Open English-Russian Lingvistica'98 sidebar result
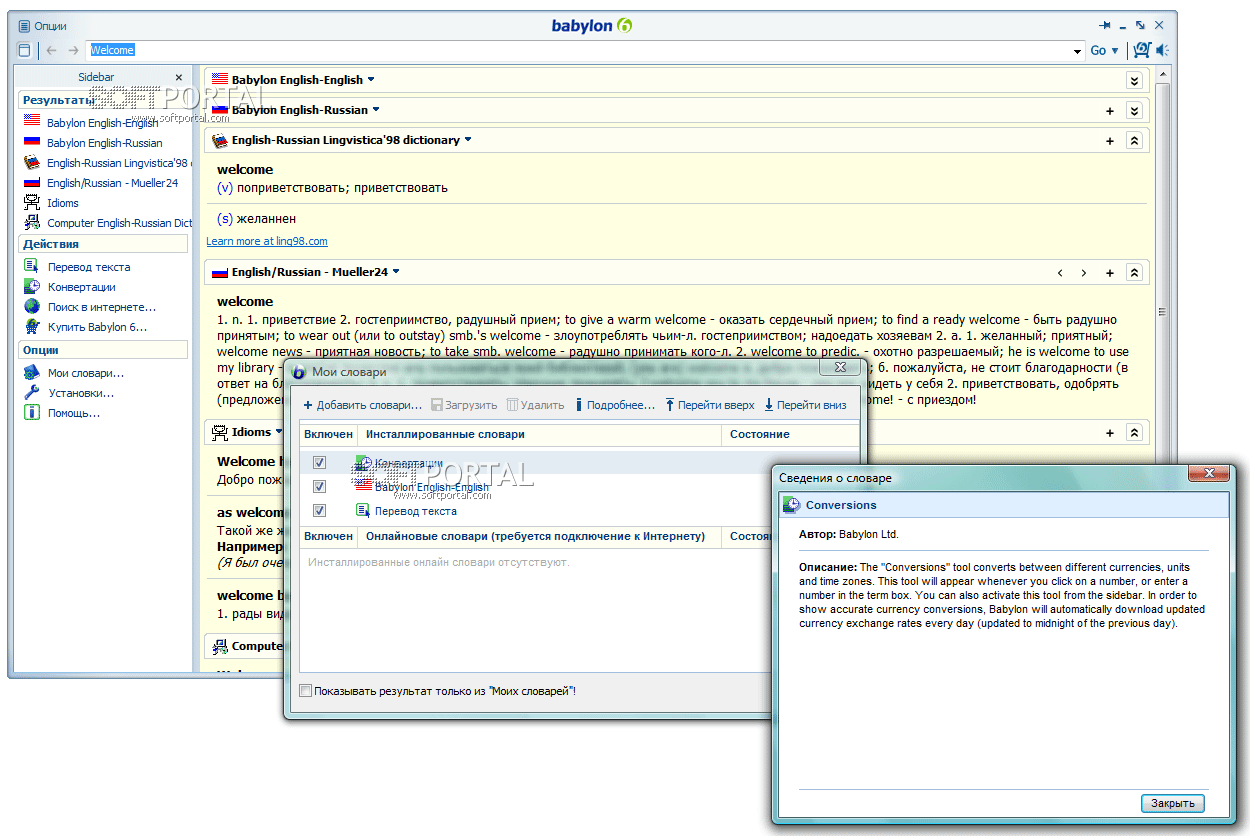The width and height of the screenshot is (1250, 836). click(x=107, y=163)
